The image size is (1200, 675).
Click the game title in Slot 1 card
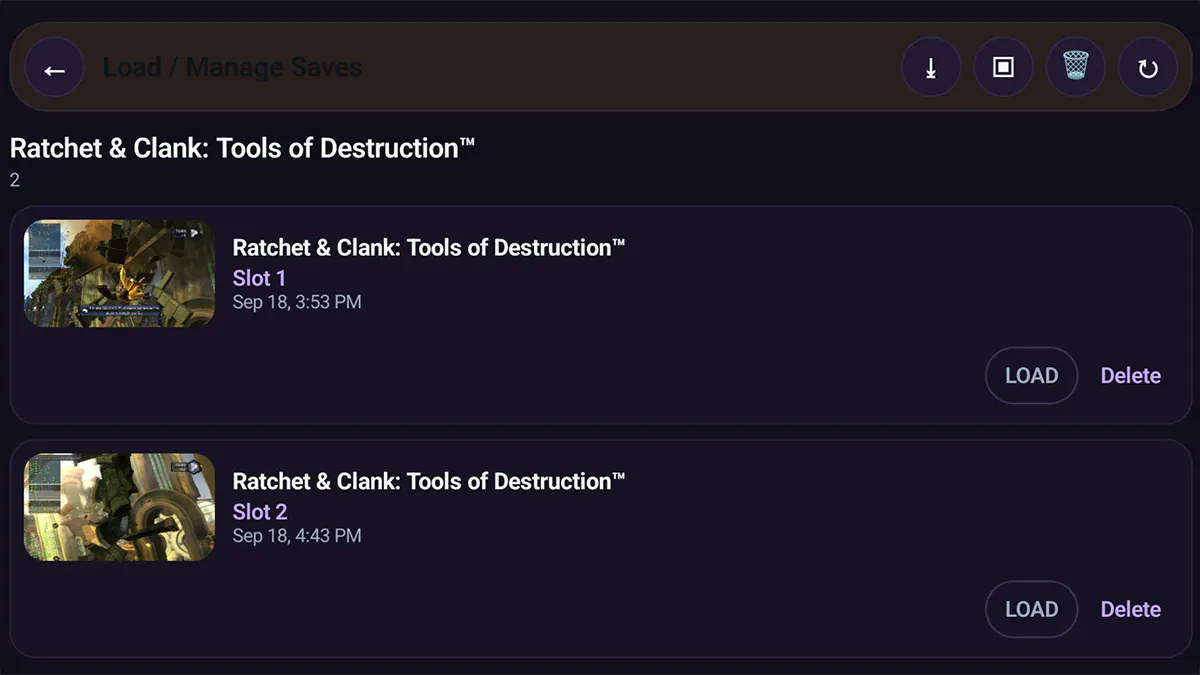click(429, 248)
